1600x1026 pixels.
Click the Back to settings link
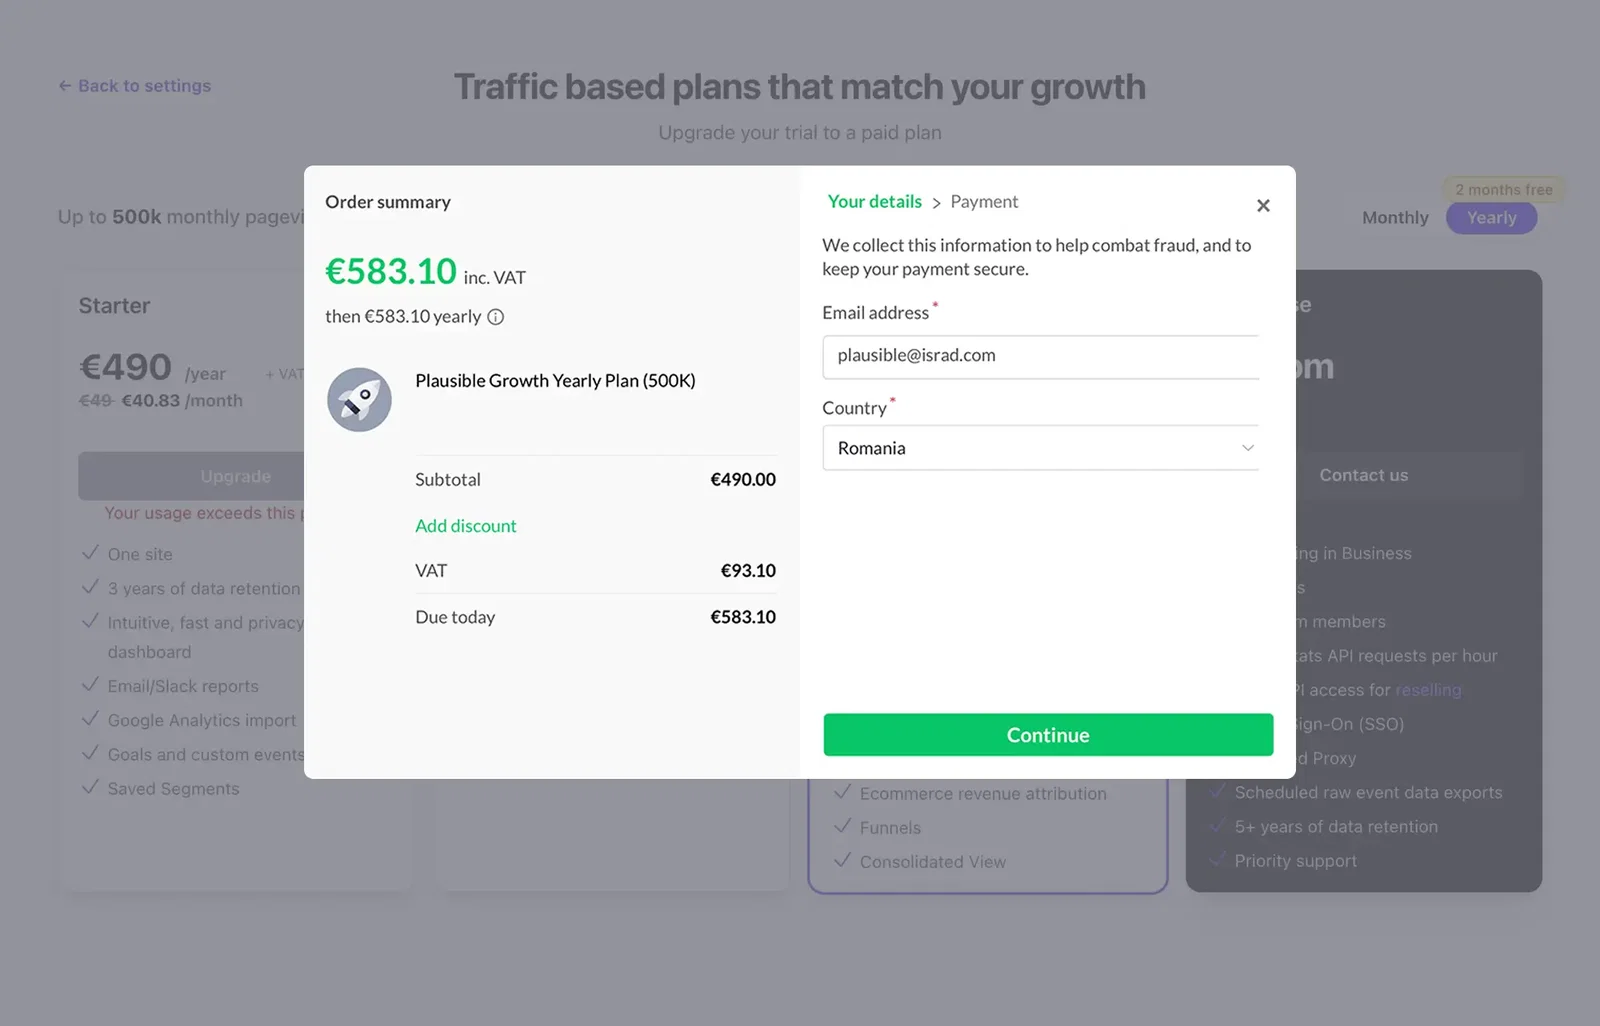(144, 86)
